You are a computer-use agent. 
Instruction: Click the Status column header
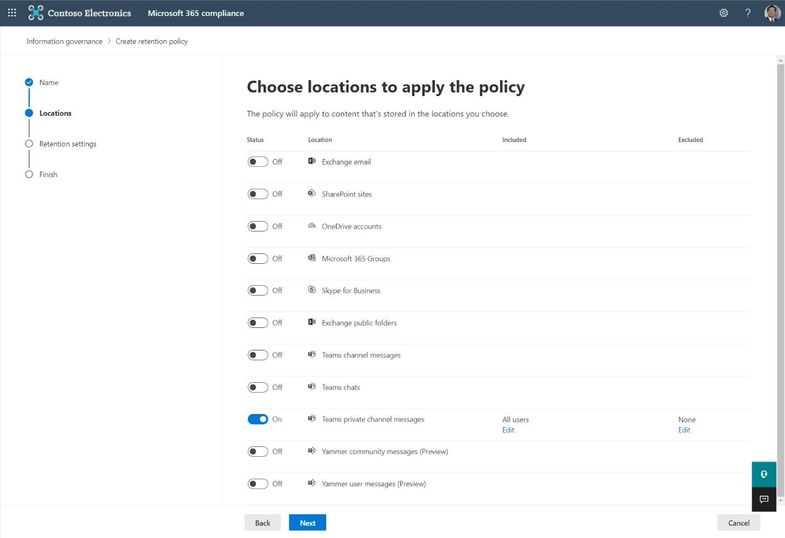(255, 140)
